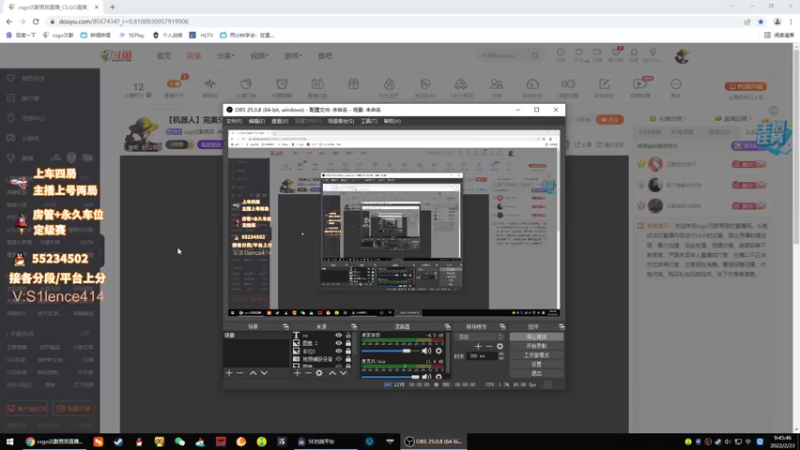This screenshot has width=800, height=450.
Task: Open the OBS transition type dropdown
Action: pyautogui.click(x=480, y=337)
